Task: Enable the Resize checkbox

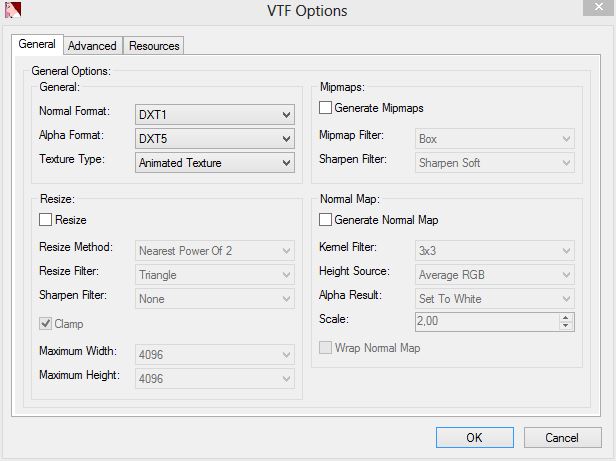Action: [x=45, y=220]
